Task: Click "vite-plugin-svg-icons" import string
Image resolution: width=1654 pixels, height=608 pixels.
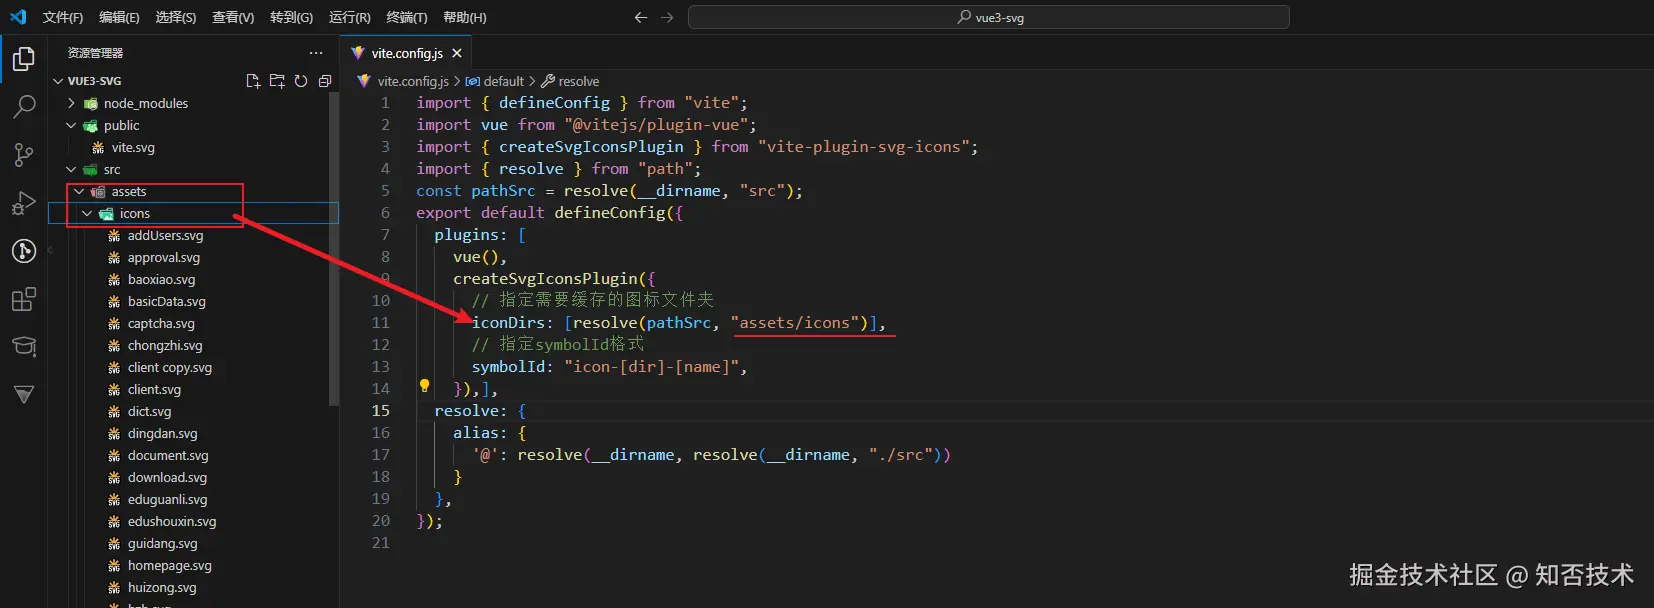Action: tap(863, 146)
